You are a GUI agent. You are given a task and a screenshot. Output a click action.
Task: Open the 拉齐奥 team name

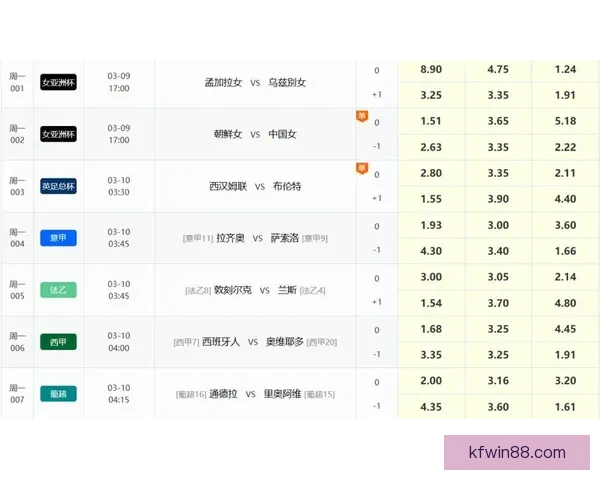tap(230, 238)
